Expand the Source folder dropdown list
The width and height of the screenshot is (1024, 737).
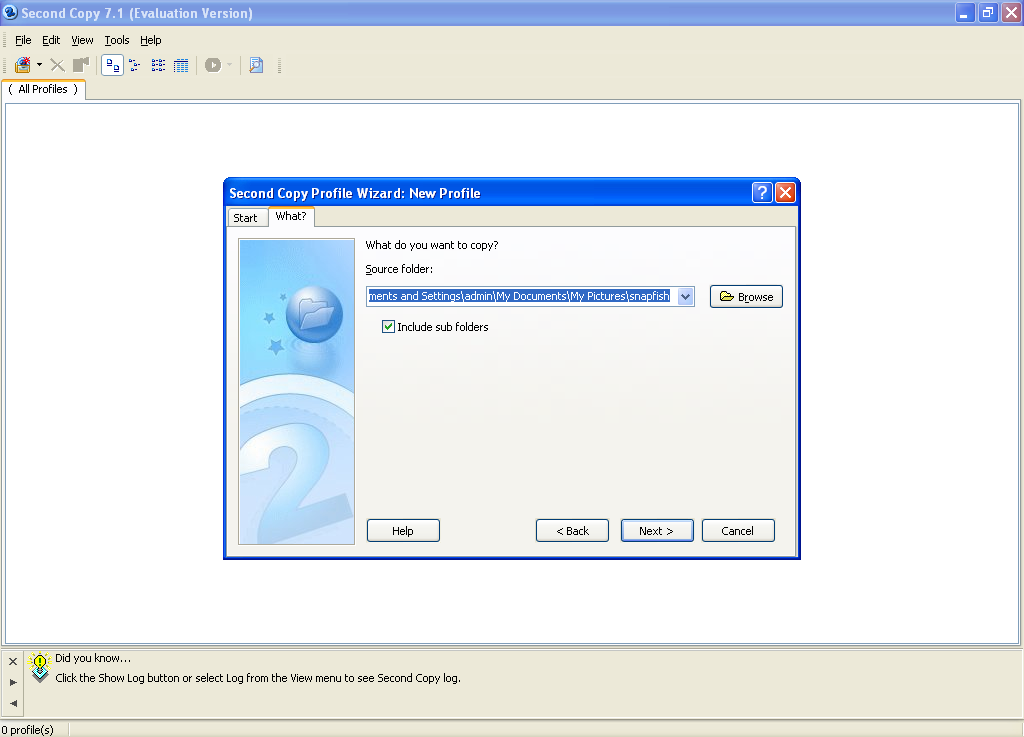click(x=685, y=296)
